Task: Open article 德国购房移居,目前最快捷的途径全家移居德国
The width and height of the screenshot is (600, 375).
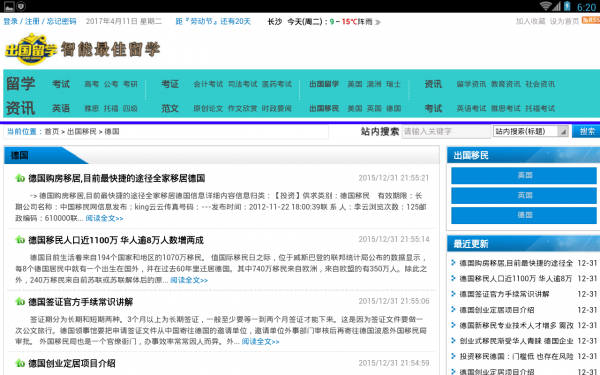Action: [117, 178]
